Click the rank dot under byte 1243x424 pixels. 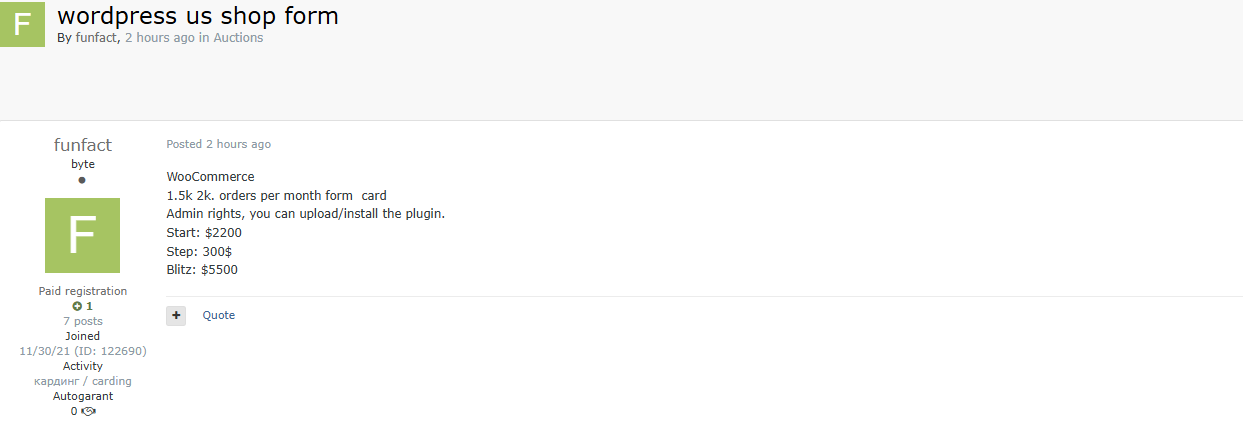click(x=82, y=180)
